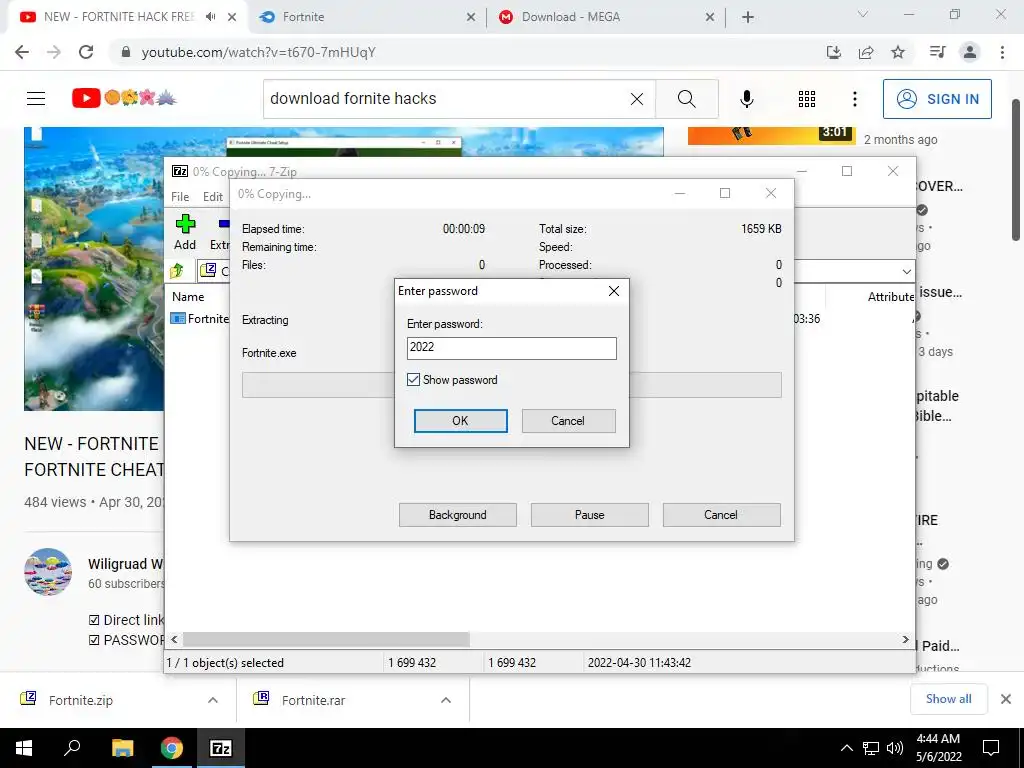Open File Explorer from taskbar
The height and width of the screenshot is (768, 1024).
(122, 748)
